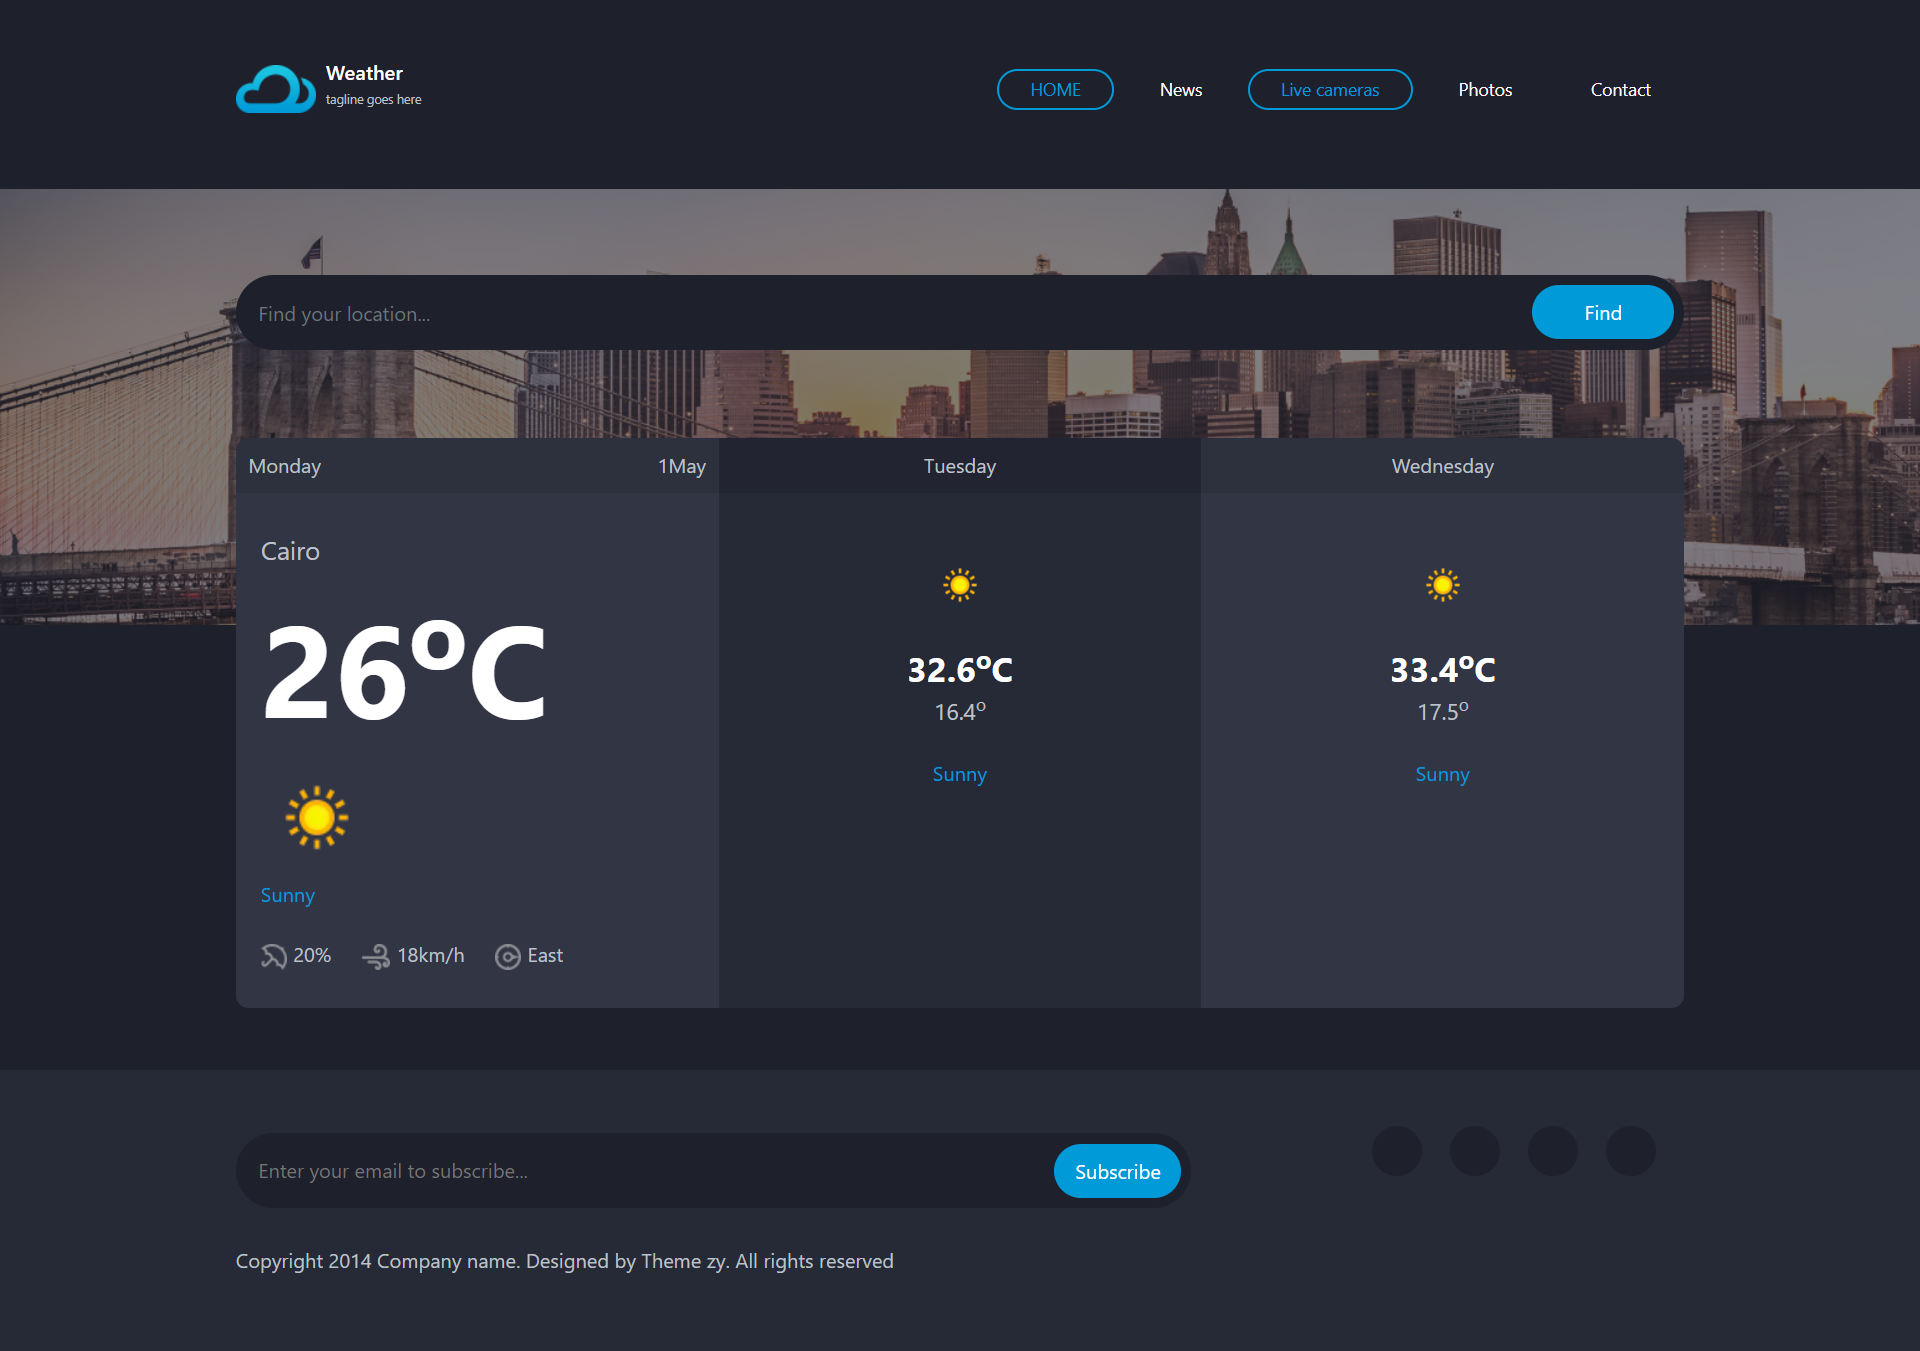Open the HOME menu item
The height and width of the screenshot is (1351, 1920).
click(x=1055, y=90)
